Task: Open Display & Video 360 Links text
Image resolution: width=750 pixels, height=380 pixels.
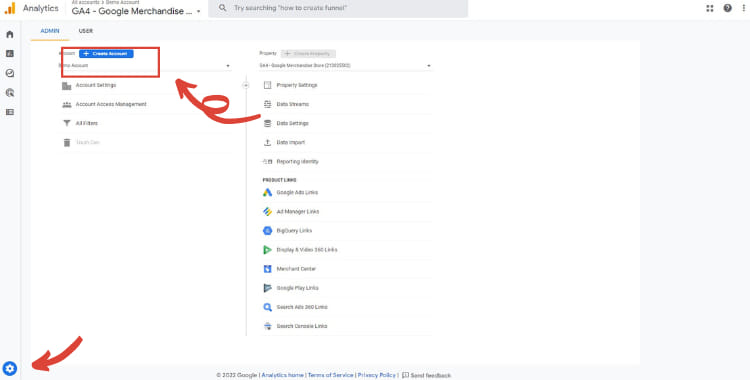Action: (x=307, y=250)
